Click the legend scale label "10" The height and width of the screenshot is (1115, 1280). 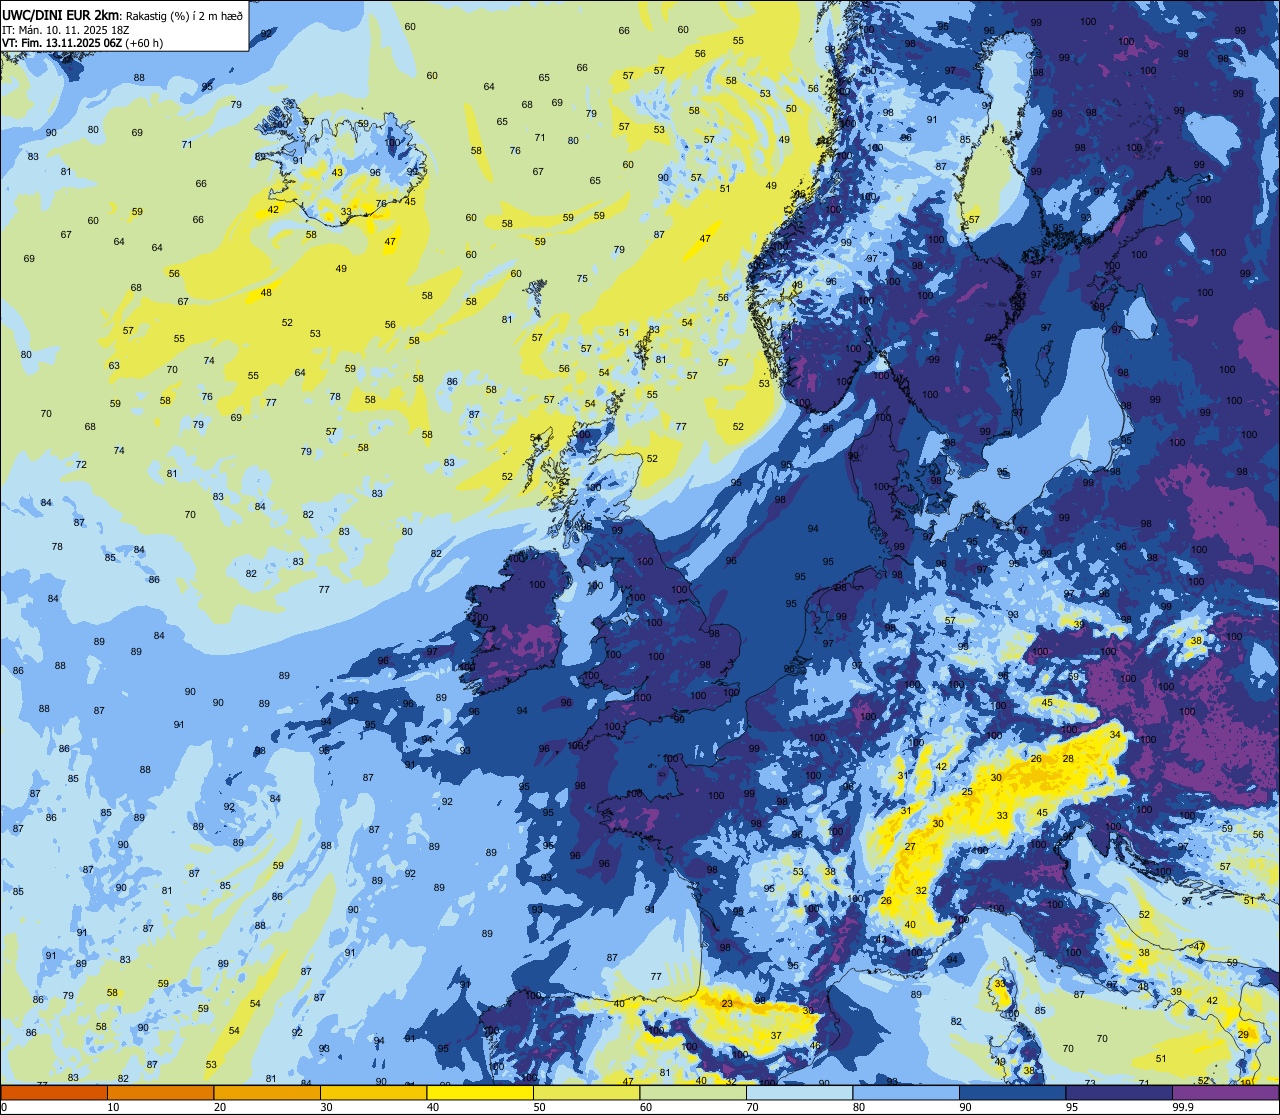coord(113,1108)
